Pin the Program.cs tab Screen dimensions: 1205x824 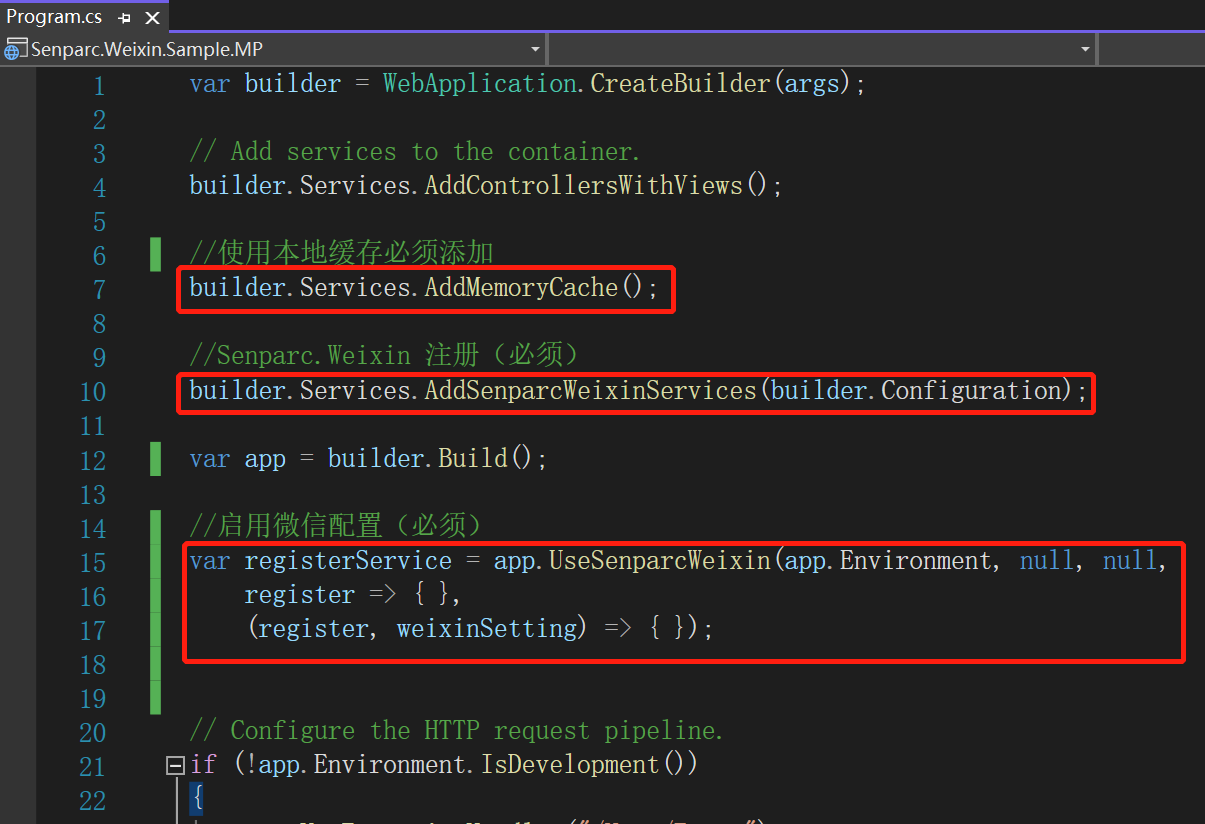124,17
